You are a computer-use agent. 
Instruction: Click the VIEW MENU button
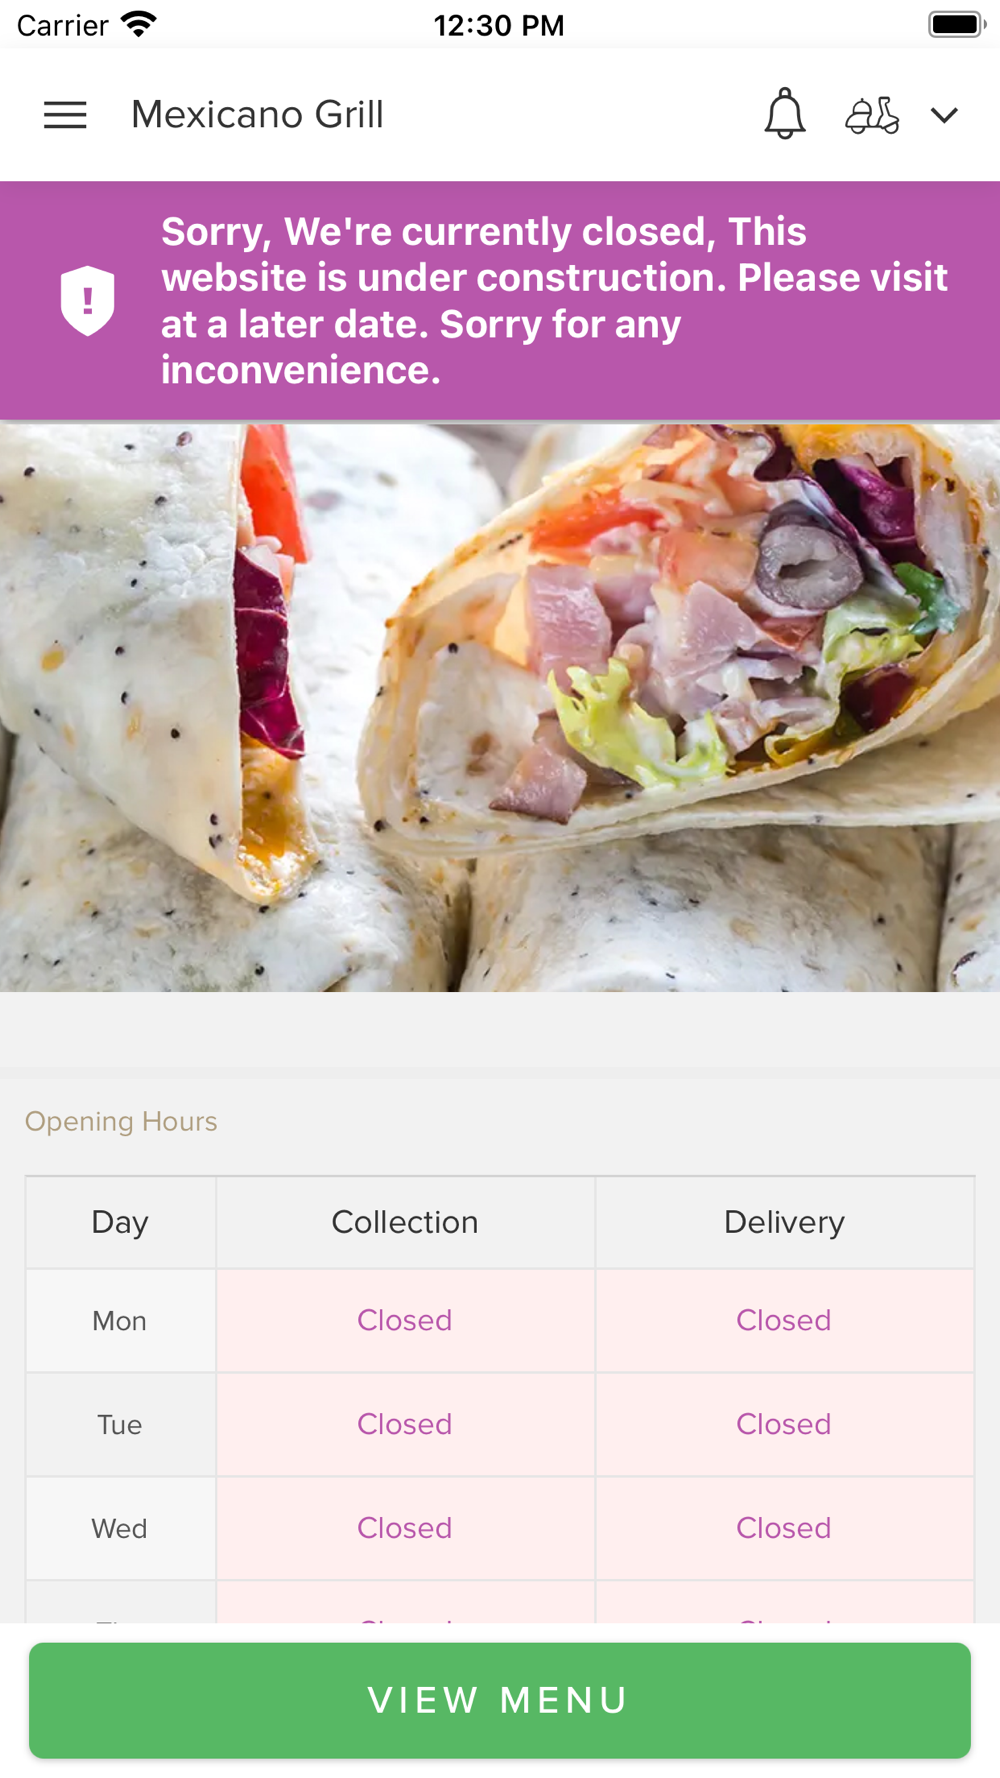point(500,1700)
